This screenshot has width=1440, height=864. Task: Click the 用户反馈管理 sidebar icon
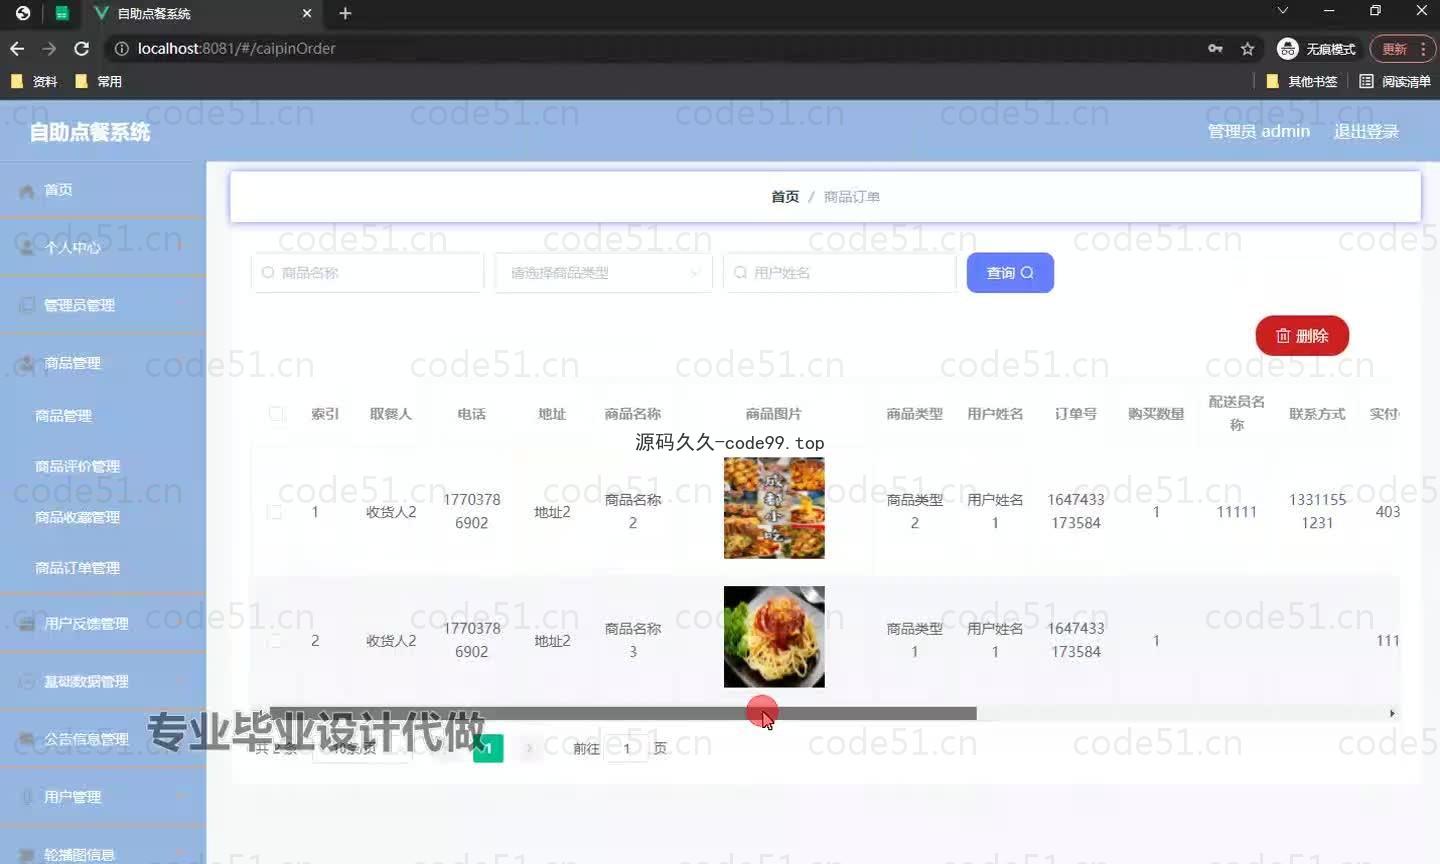[x=27, y=623]
